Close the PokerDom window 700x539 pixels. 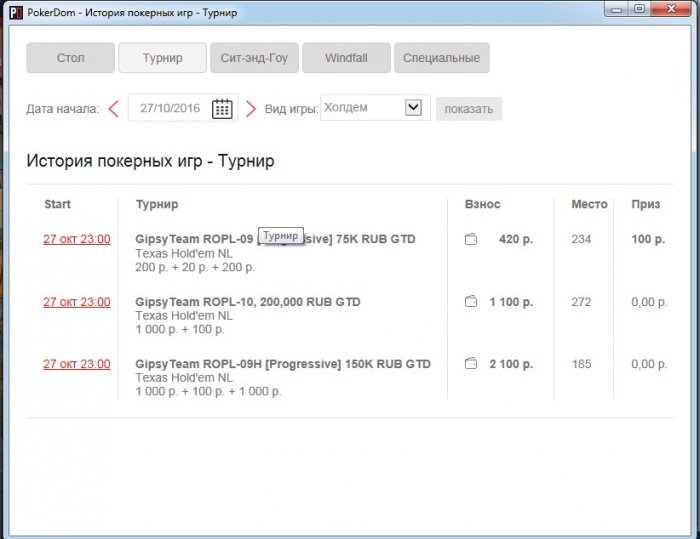[671, 8]
